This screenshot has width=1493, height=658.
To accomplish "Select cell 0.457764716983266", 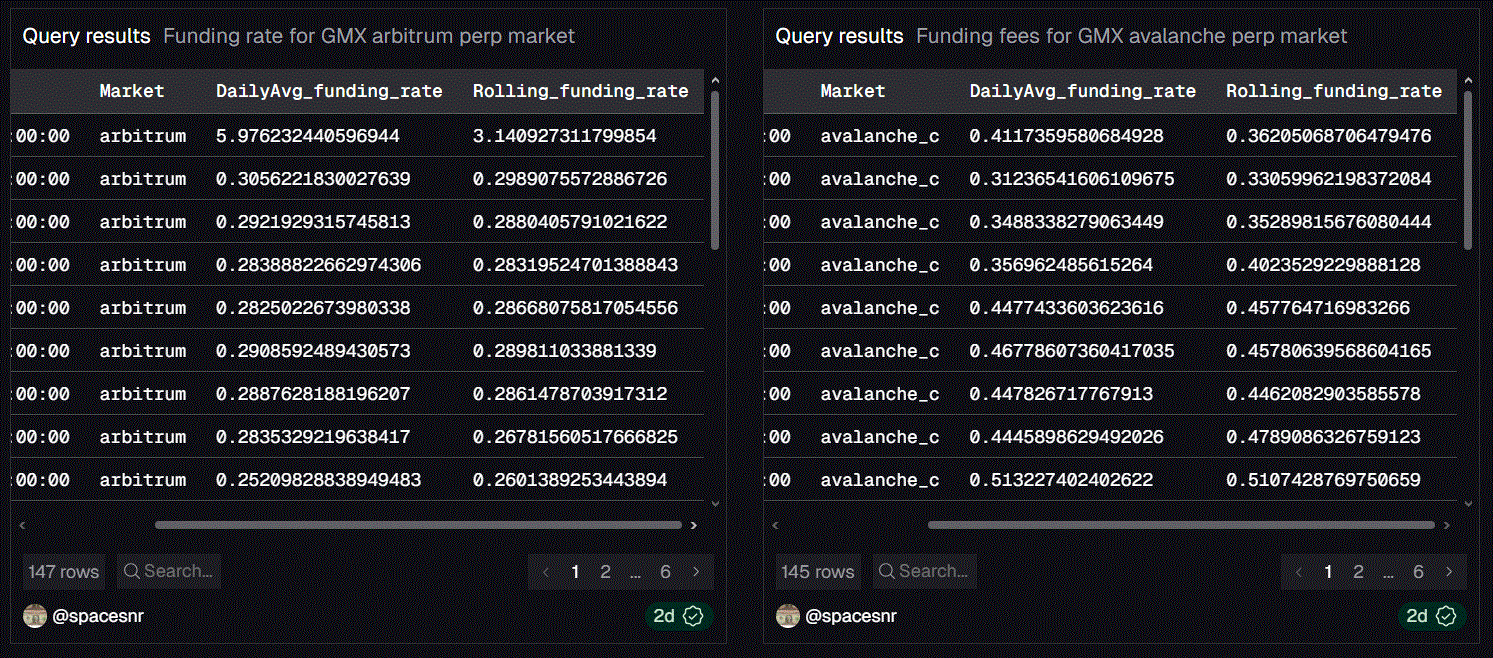I will click(x=1318, y=308).
